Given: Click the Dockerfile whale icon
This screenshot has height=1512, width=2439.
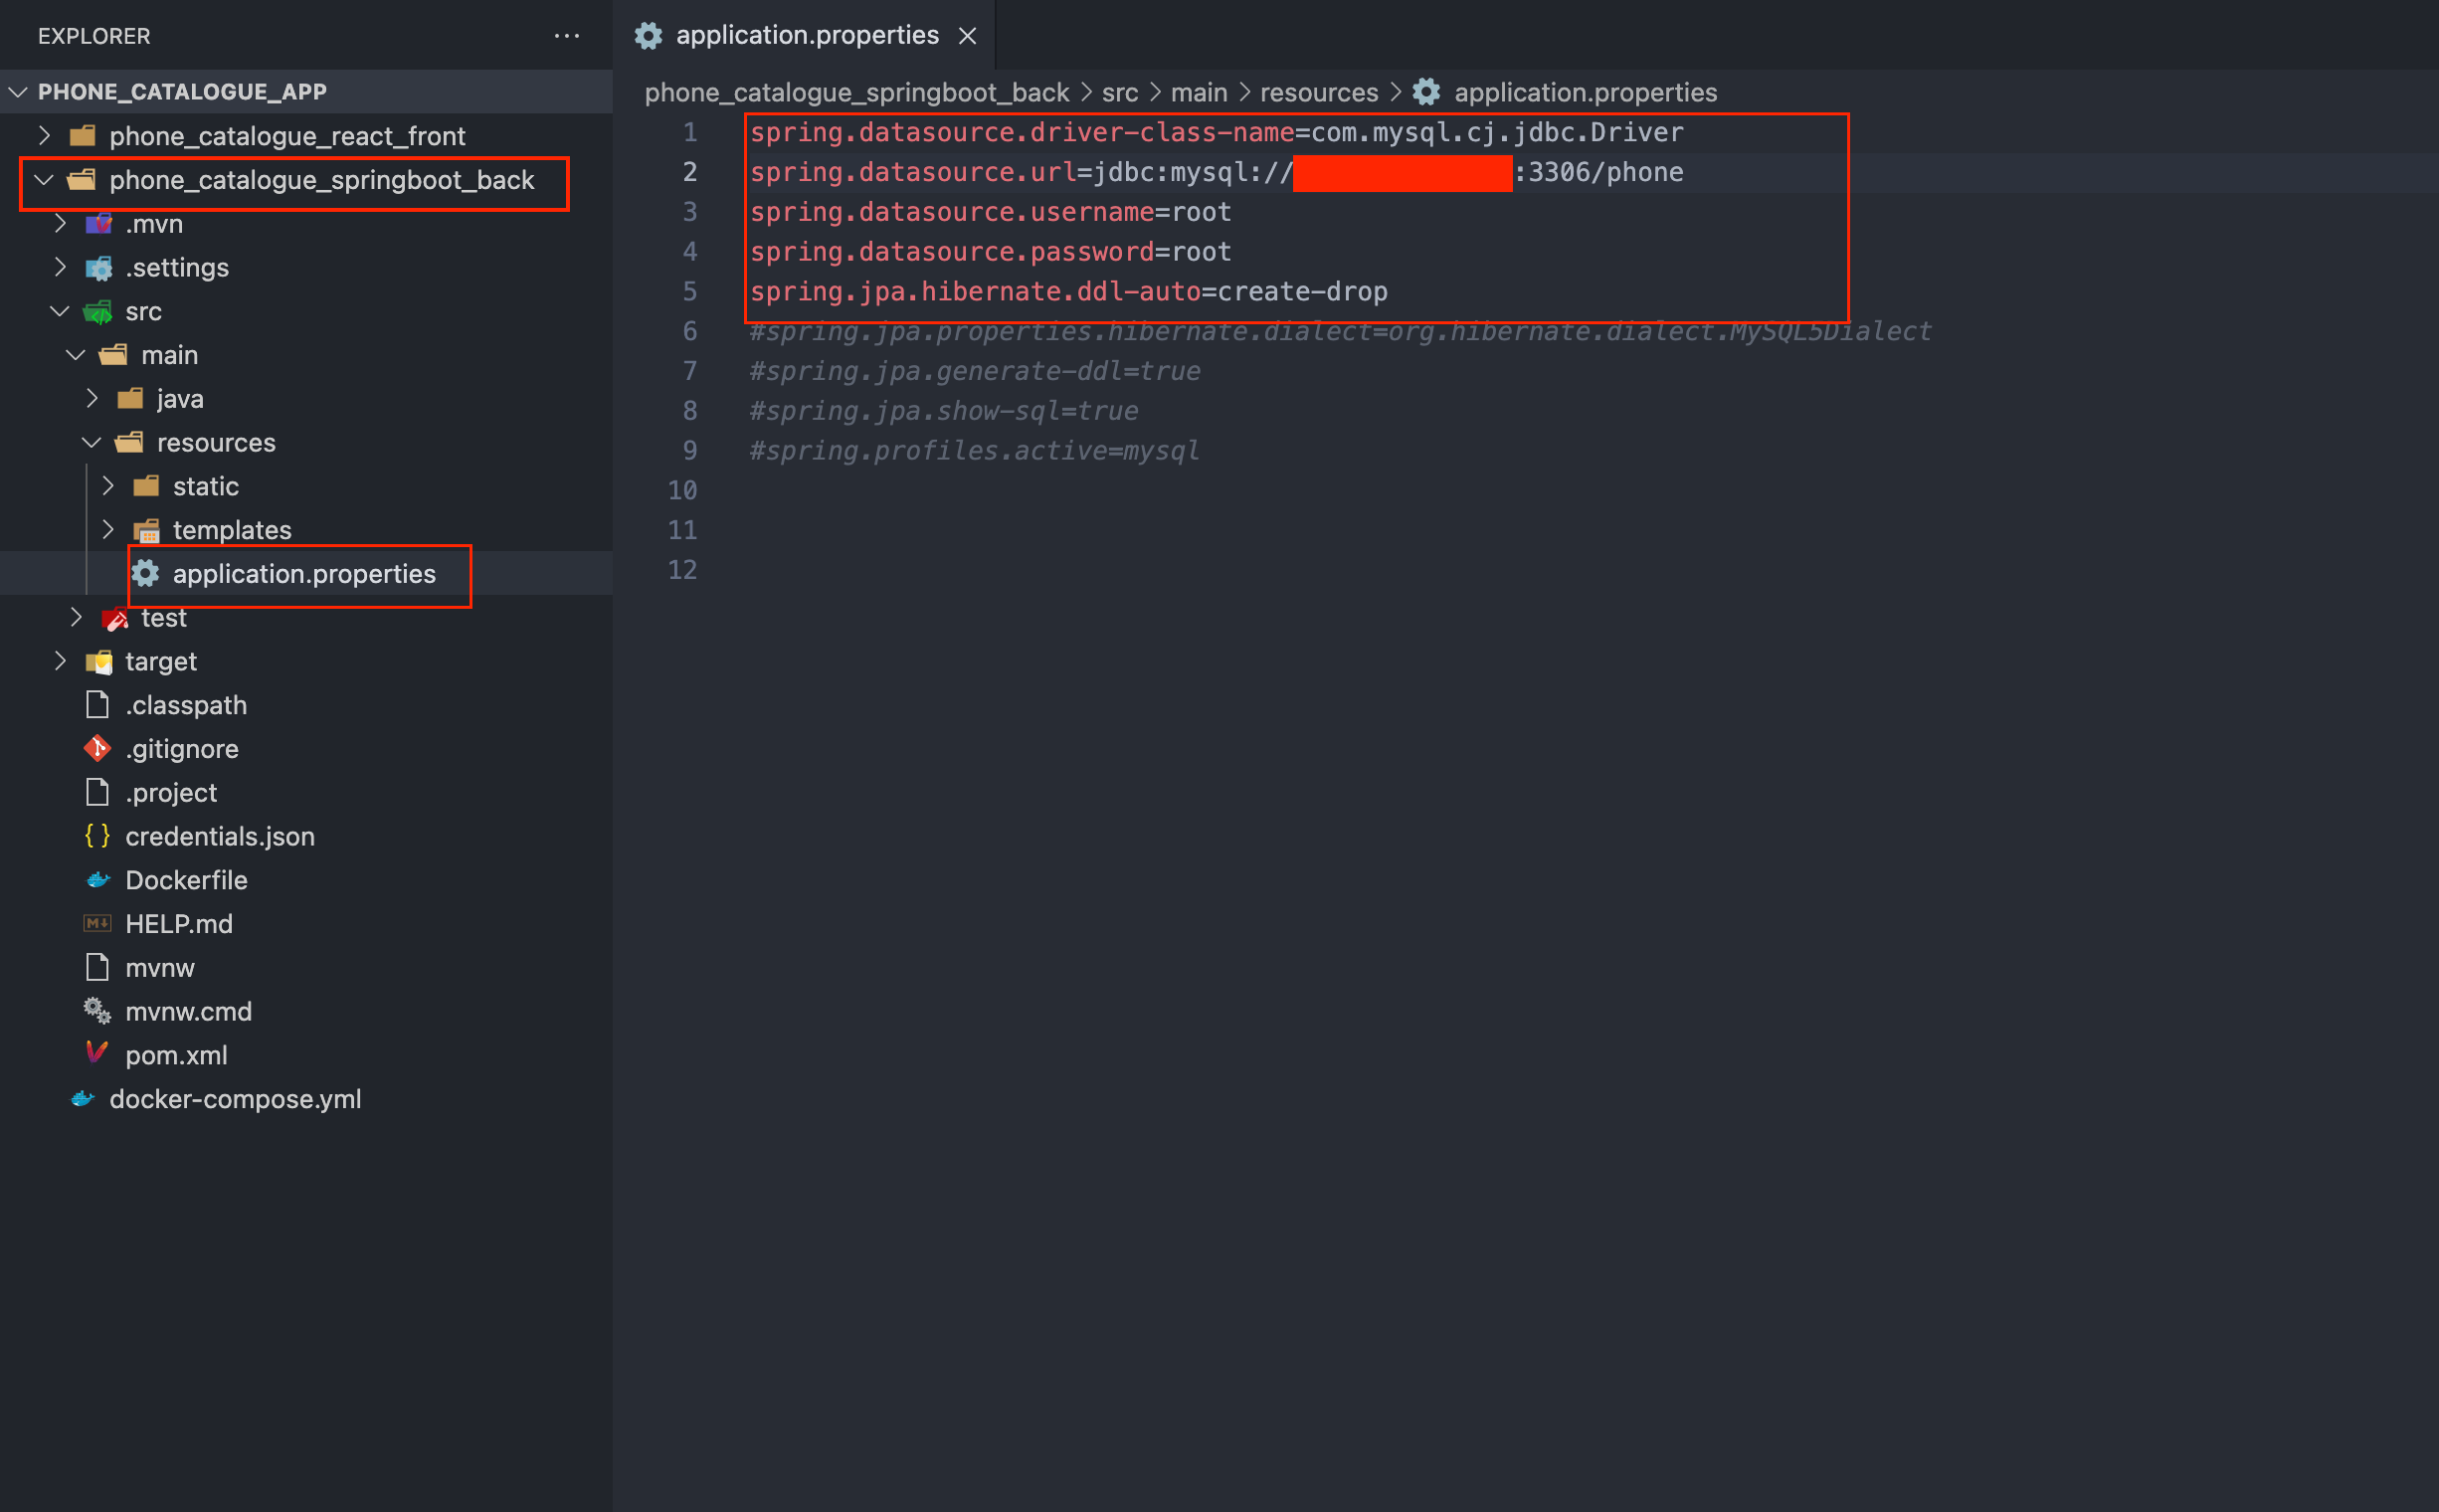Looking at the screenshot, I should coord(97,880).
